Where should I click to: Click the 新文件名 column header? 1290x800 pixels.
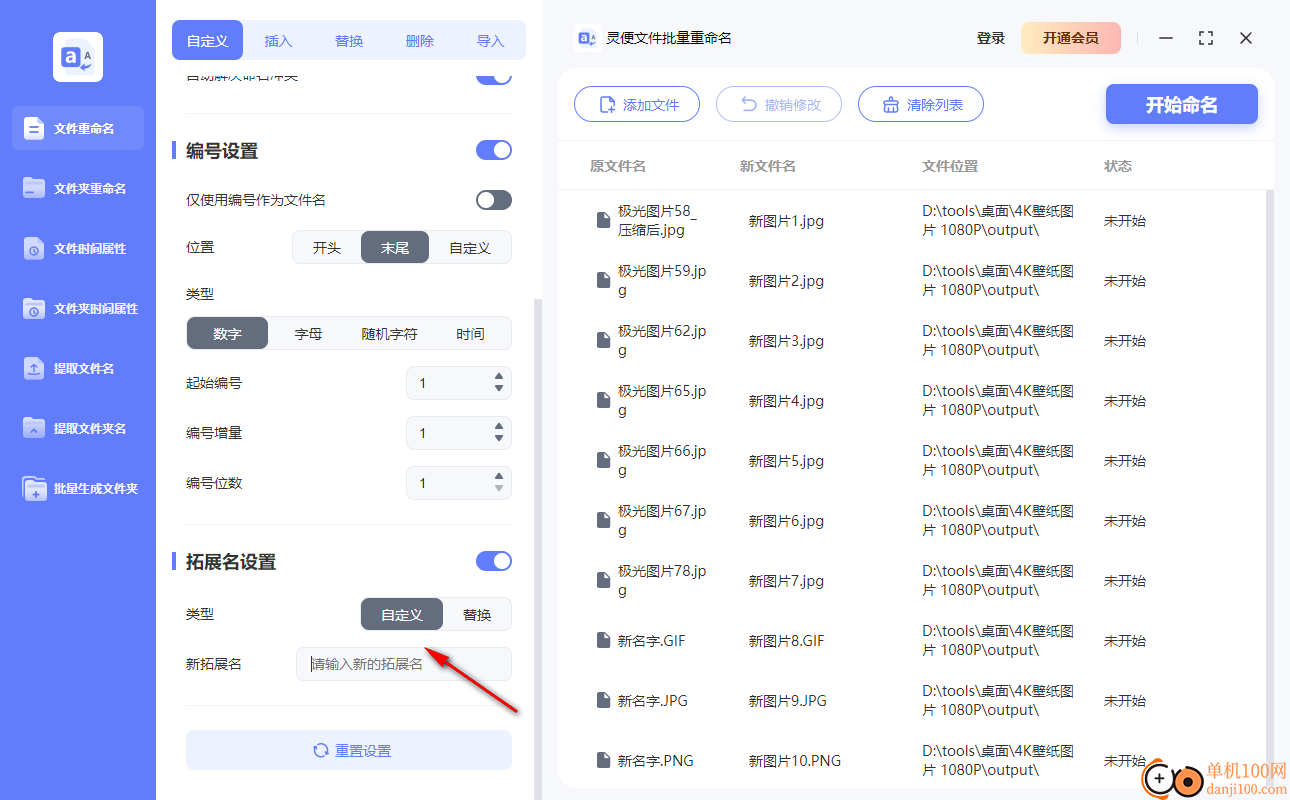pyautogui.click(x=768, y=166)
